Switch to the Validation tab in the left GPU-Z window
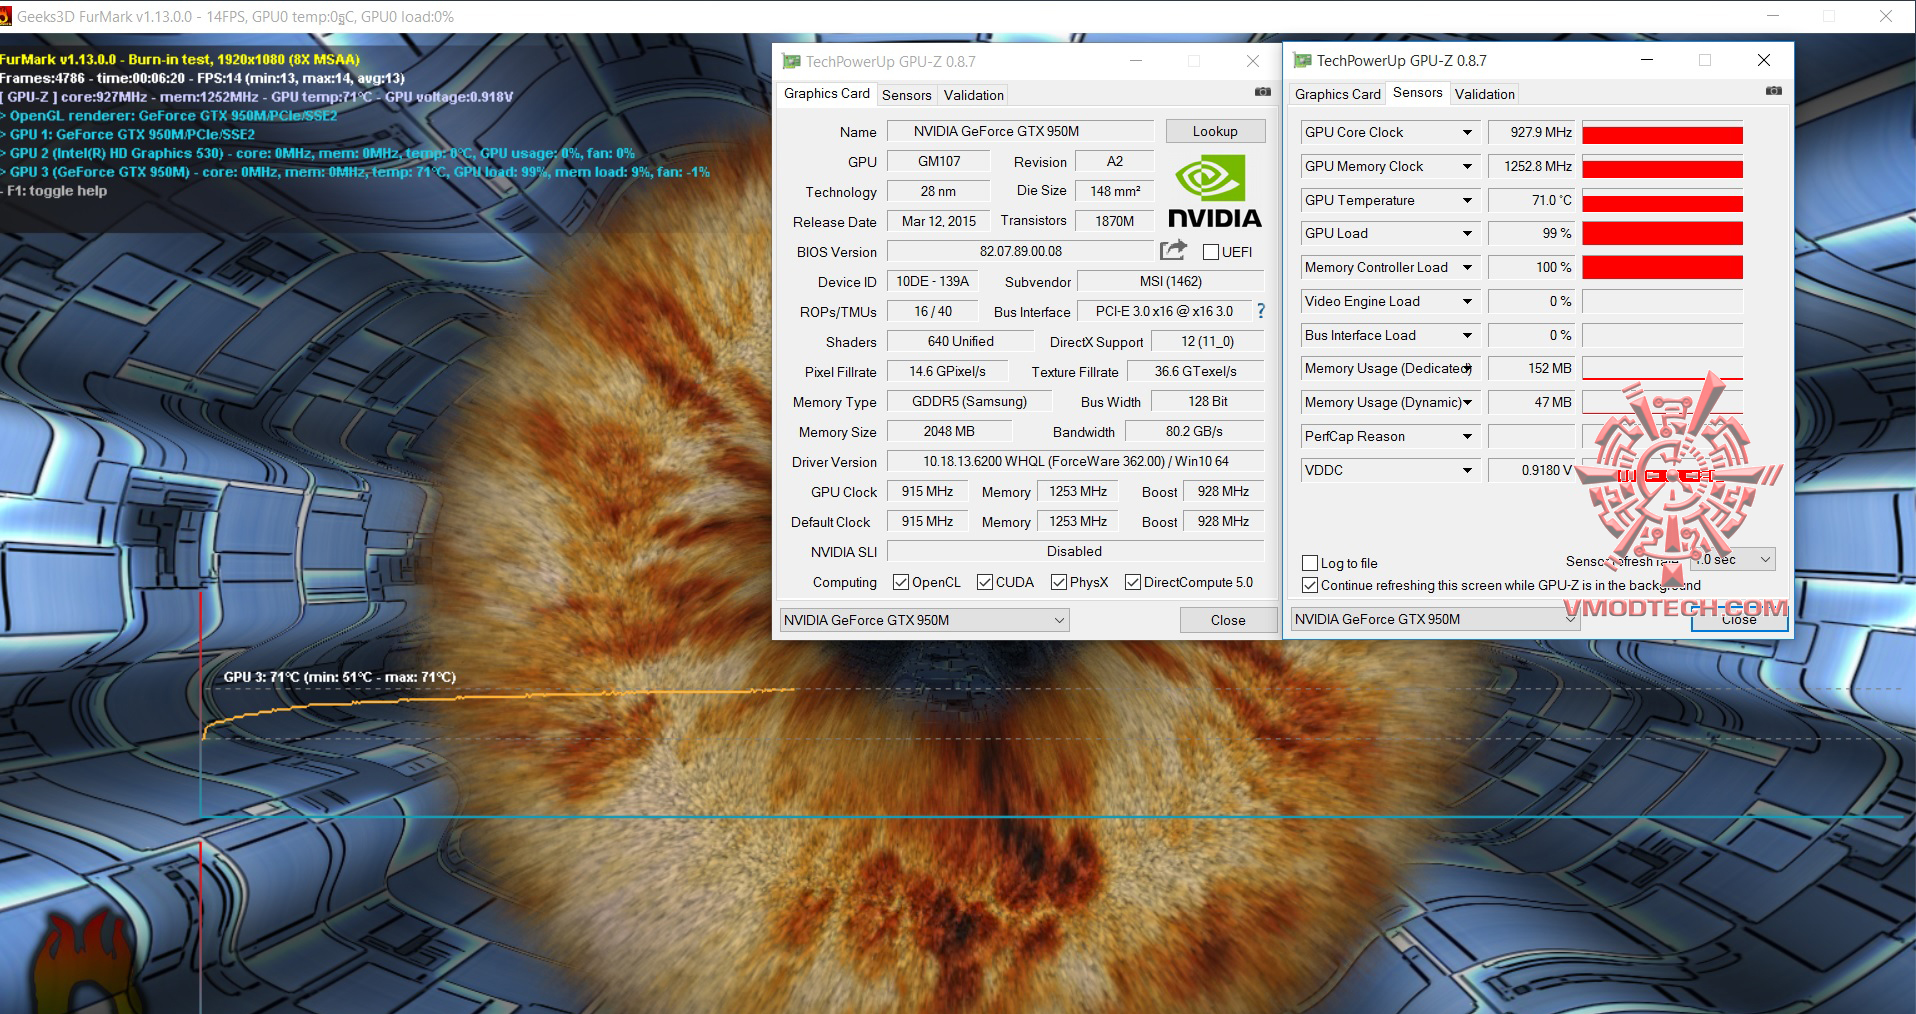This screenshot has height=1014, width=1916. click(x=973, y=95)
